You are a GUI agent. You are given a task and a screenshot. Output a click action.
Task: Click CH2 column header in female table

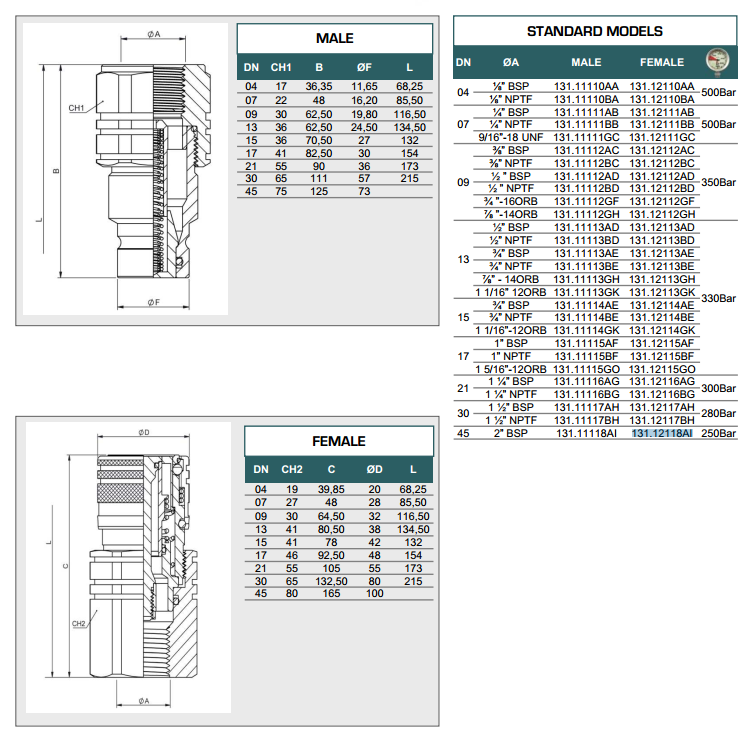tap(292, 469)
